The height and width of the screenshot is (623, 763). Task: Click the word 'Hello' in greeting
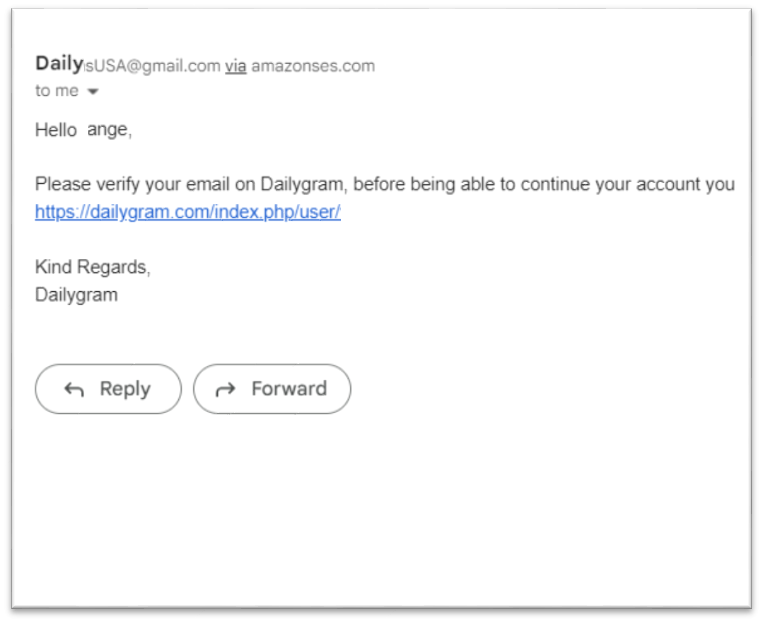[x=56, y=130]
